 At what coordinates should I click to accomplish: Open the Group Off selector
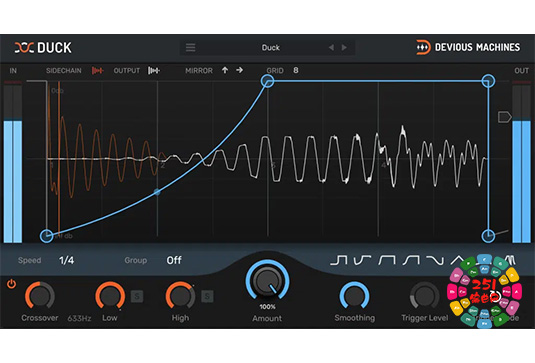(174, 260)
